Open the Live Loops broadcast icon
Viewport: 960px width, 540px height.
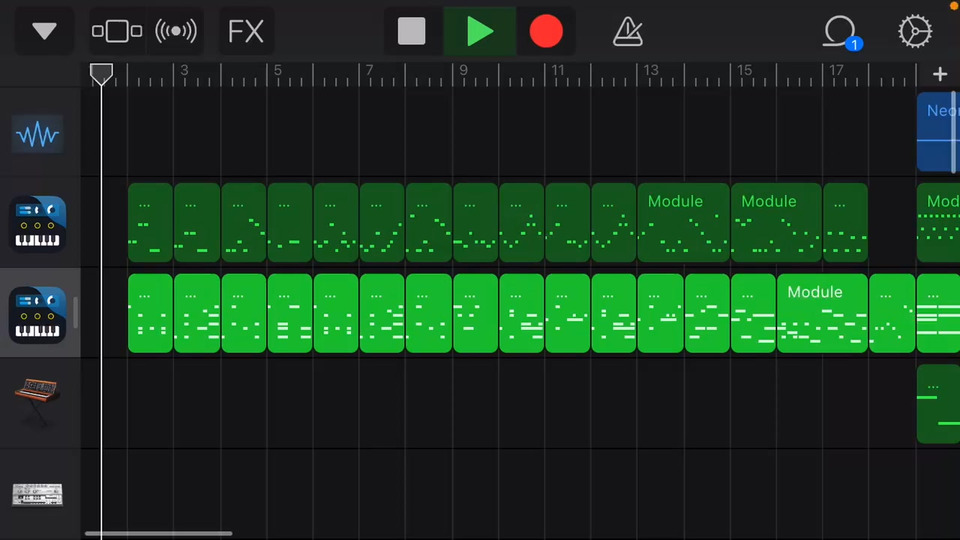click(x=176, y=31)
